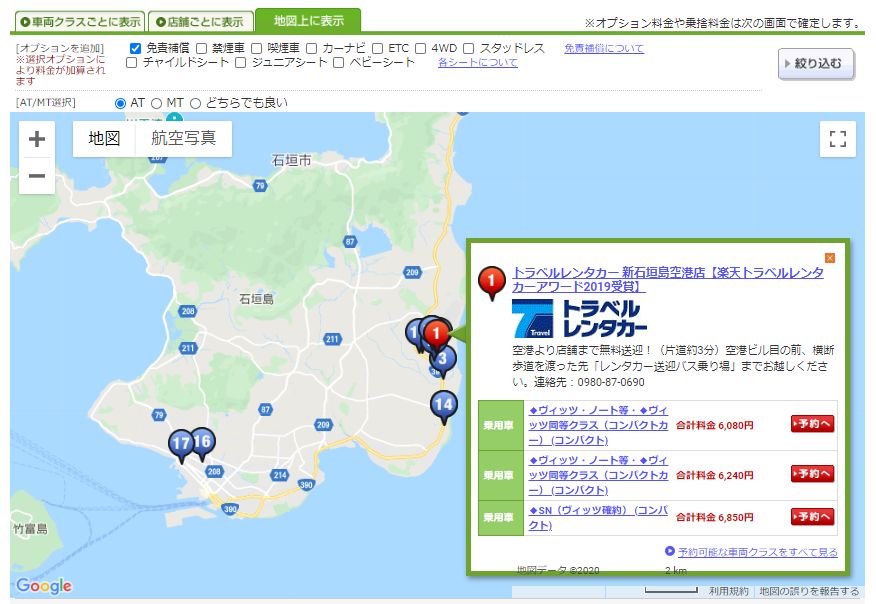Viewport: 876px width, 604px height.
Task: Open the 地図上に表示 tab
Action: (x=308, y=21)
